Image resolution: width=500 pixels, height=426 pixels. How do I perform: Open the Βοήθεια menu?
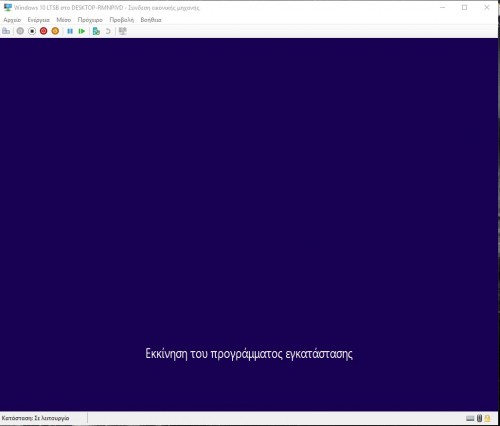(151, 20)
